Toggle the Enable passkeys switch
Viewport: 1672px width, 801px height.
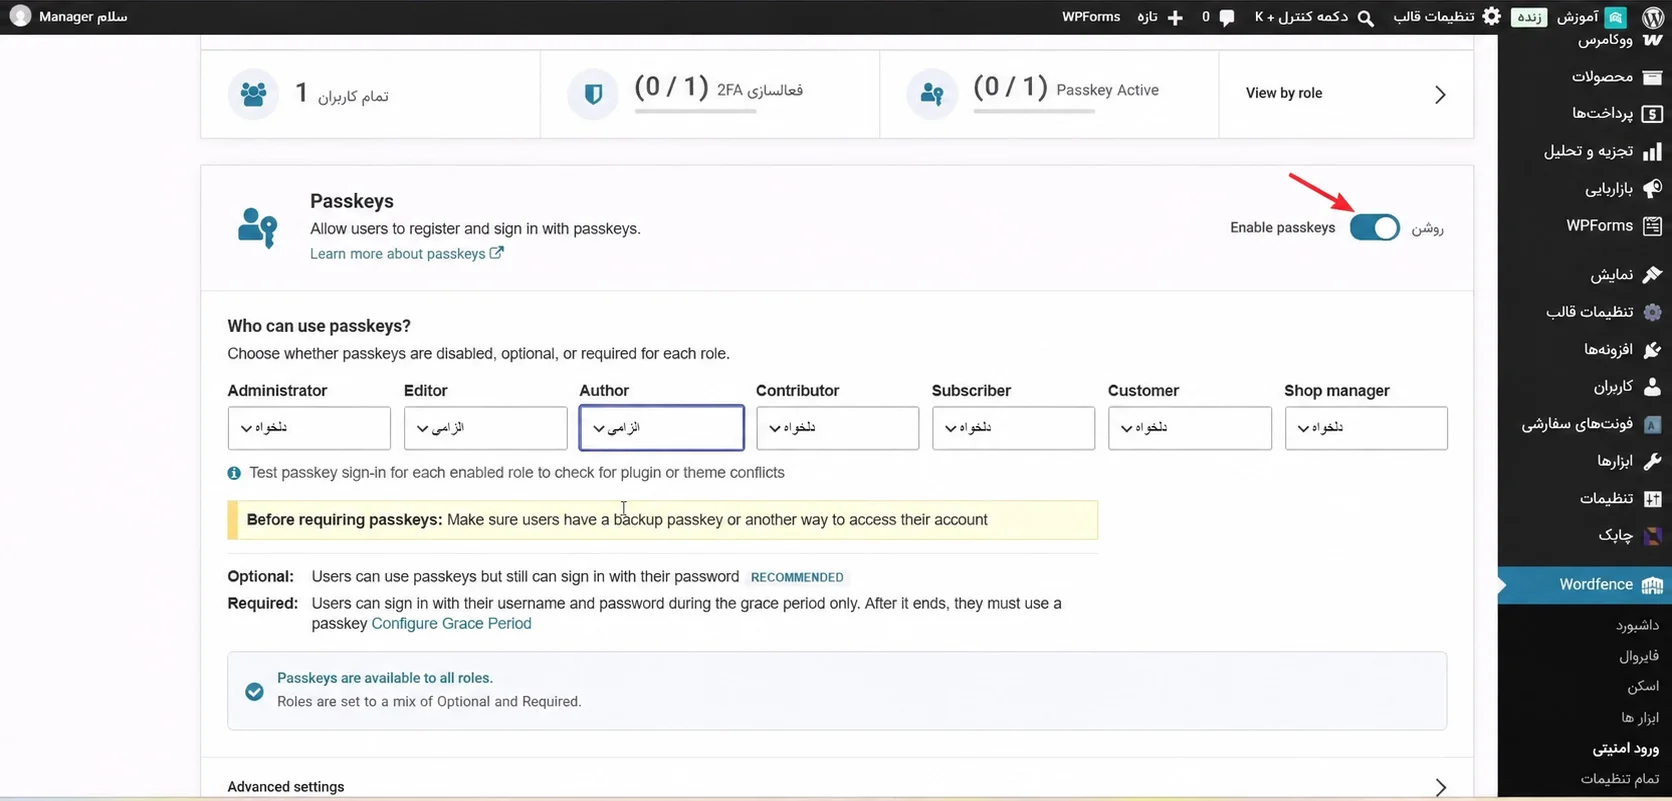(x=1374, y=228)
